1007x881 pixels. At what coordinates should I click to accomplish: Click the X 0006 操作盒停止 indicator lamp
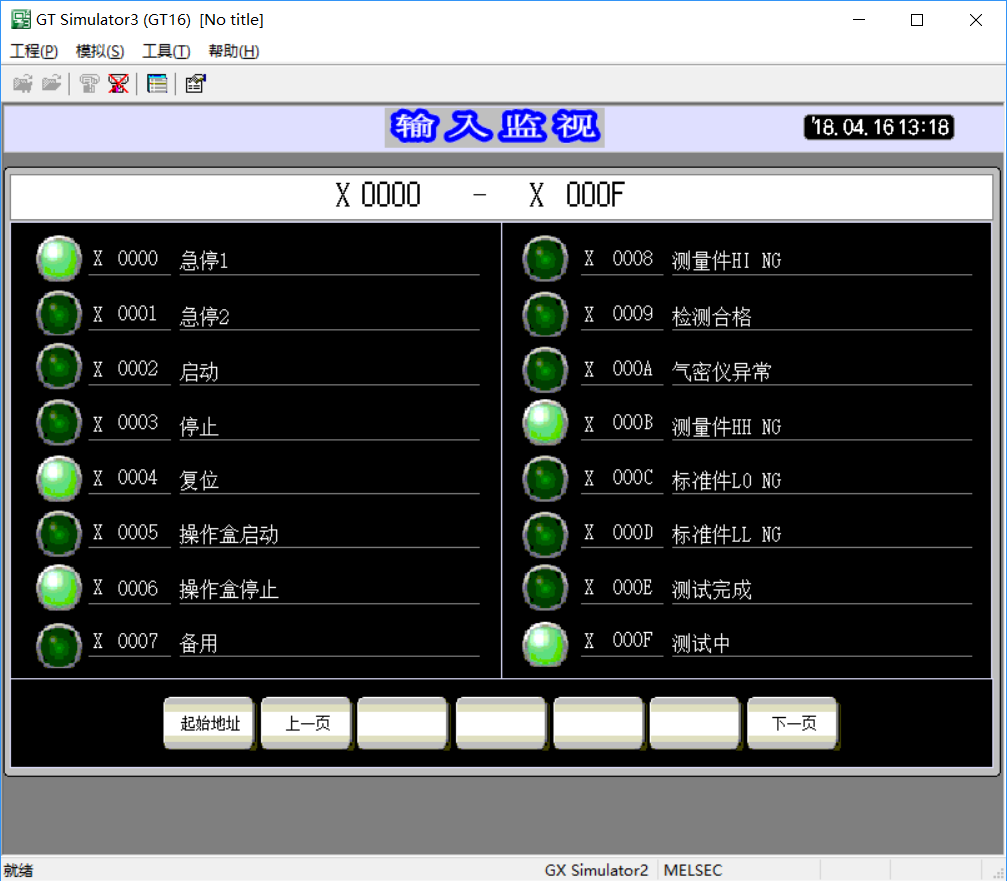[x=58, y=588]
